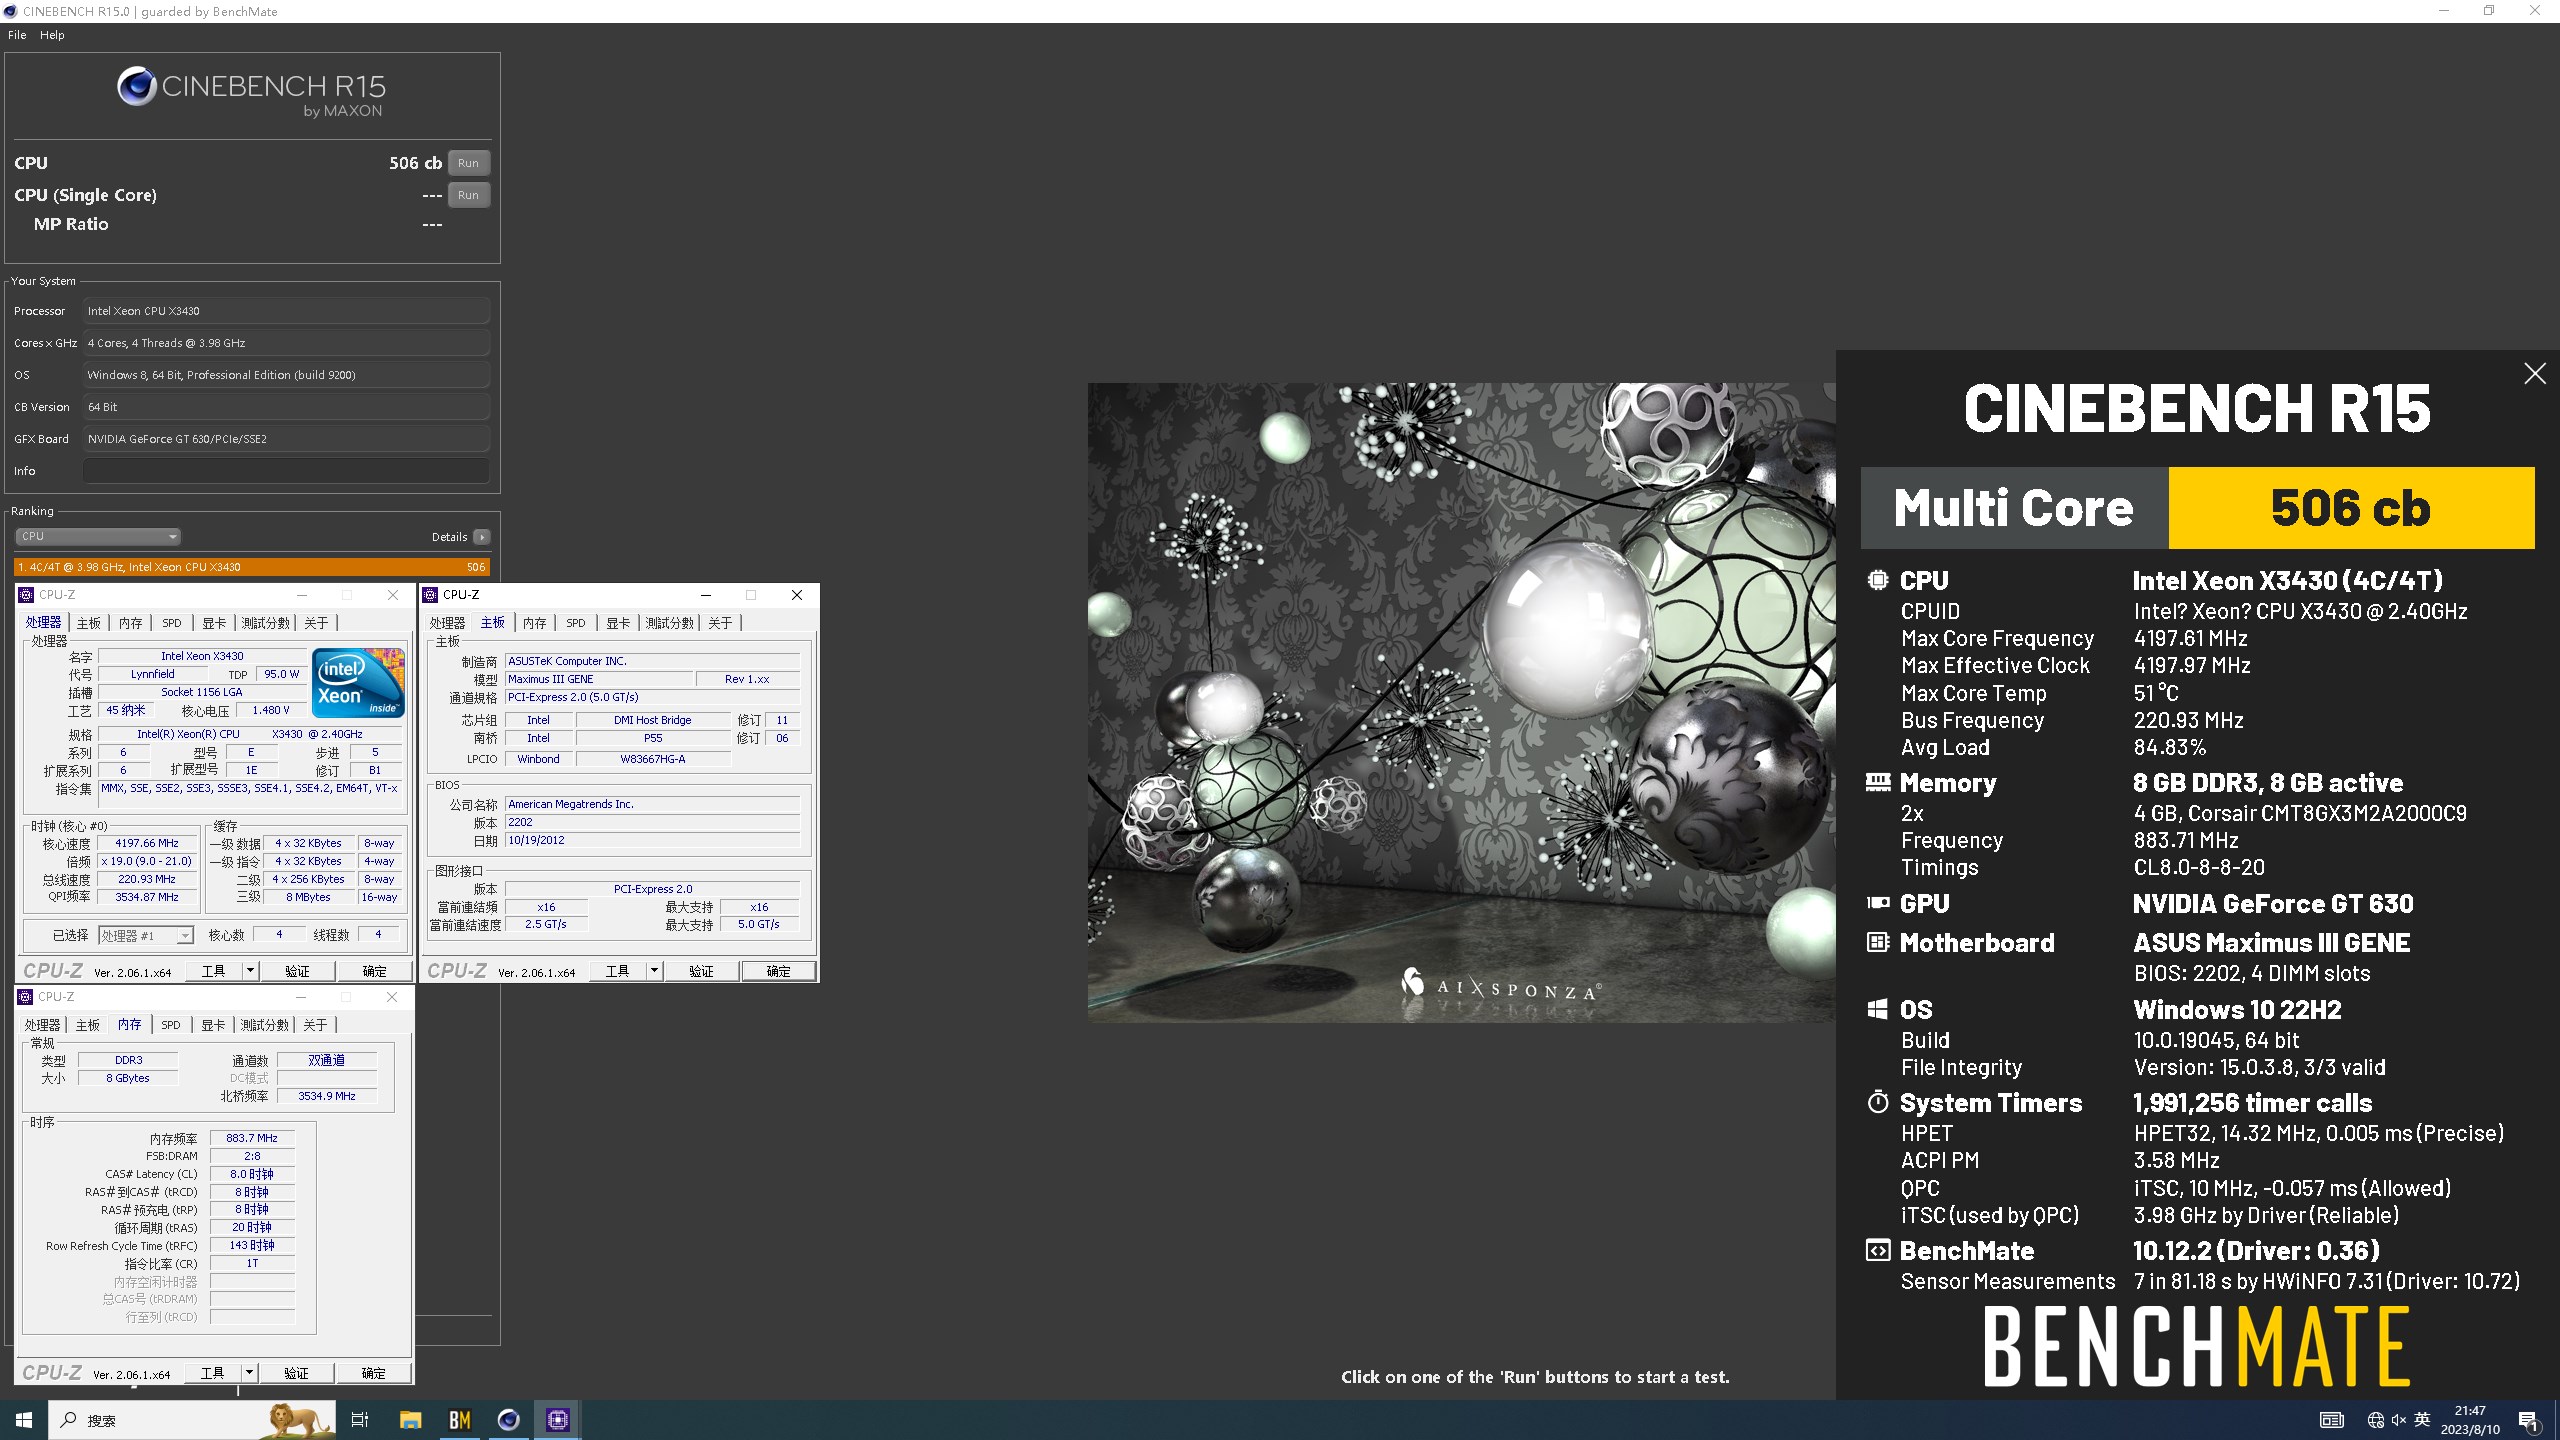Screen dimensions: 2560x1440
Task: Open File Explorer from taskbar
Action: 411,1420
